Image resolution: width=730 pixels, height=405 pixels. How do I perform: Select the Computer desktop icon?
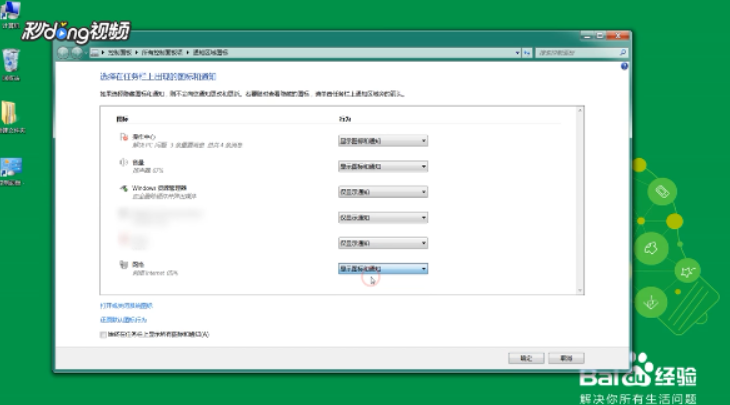pos(11,15)
